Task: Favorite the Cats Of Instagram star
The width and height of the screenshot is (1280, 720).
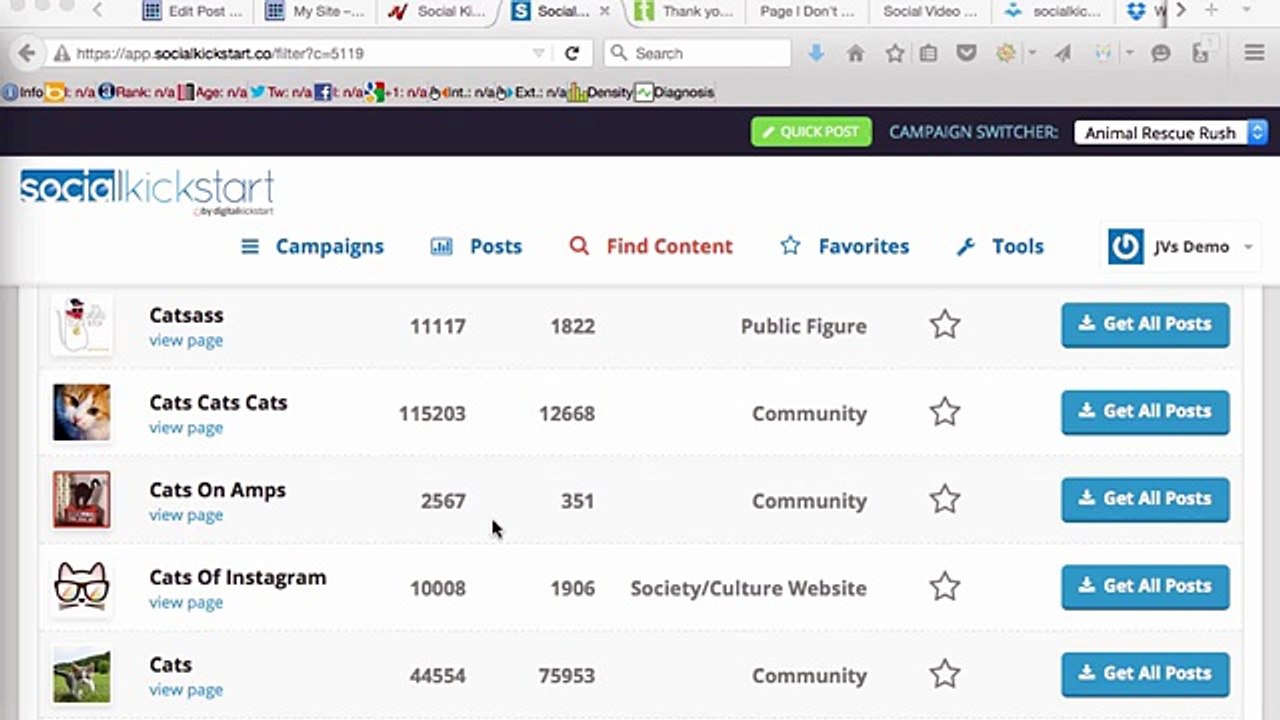Action: point(945,587)
